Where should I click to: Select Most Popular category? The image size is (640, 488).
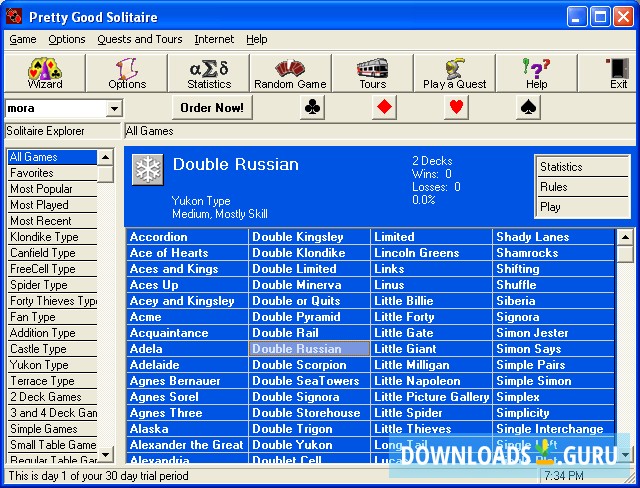click(x=52, y=189)
